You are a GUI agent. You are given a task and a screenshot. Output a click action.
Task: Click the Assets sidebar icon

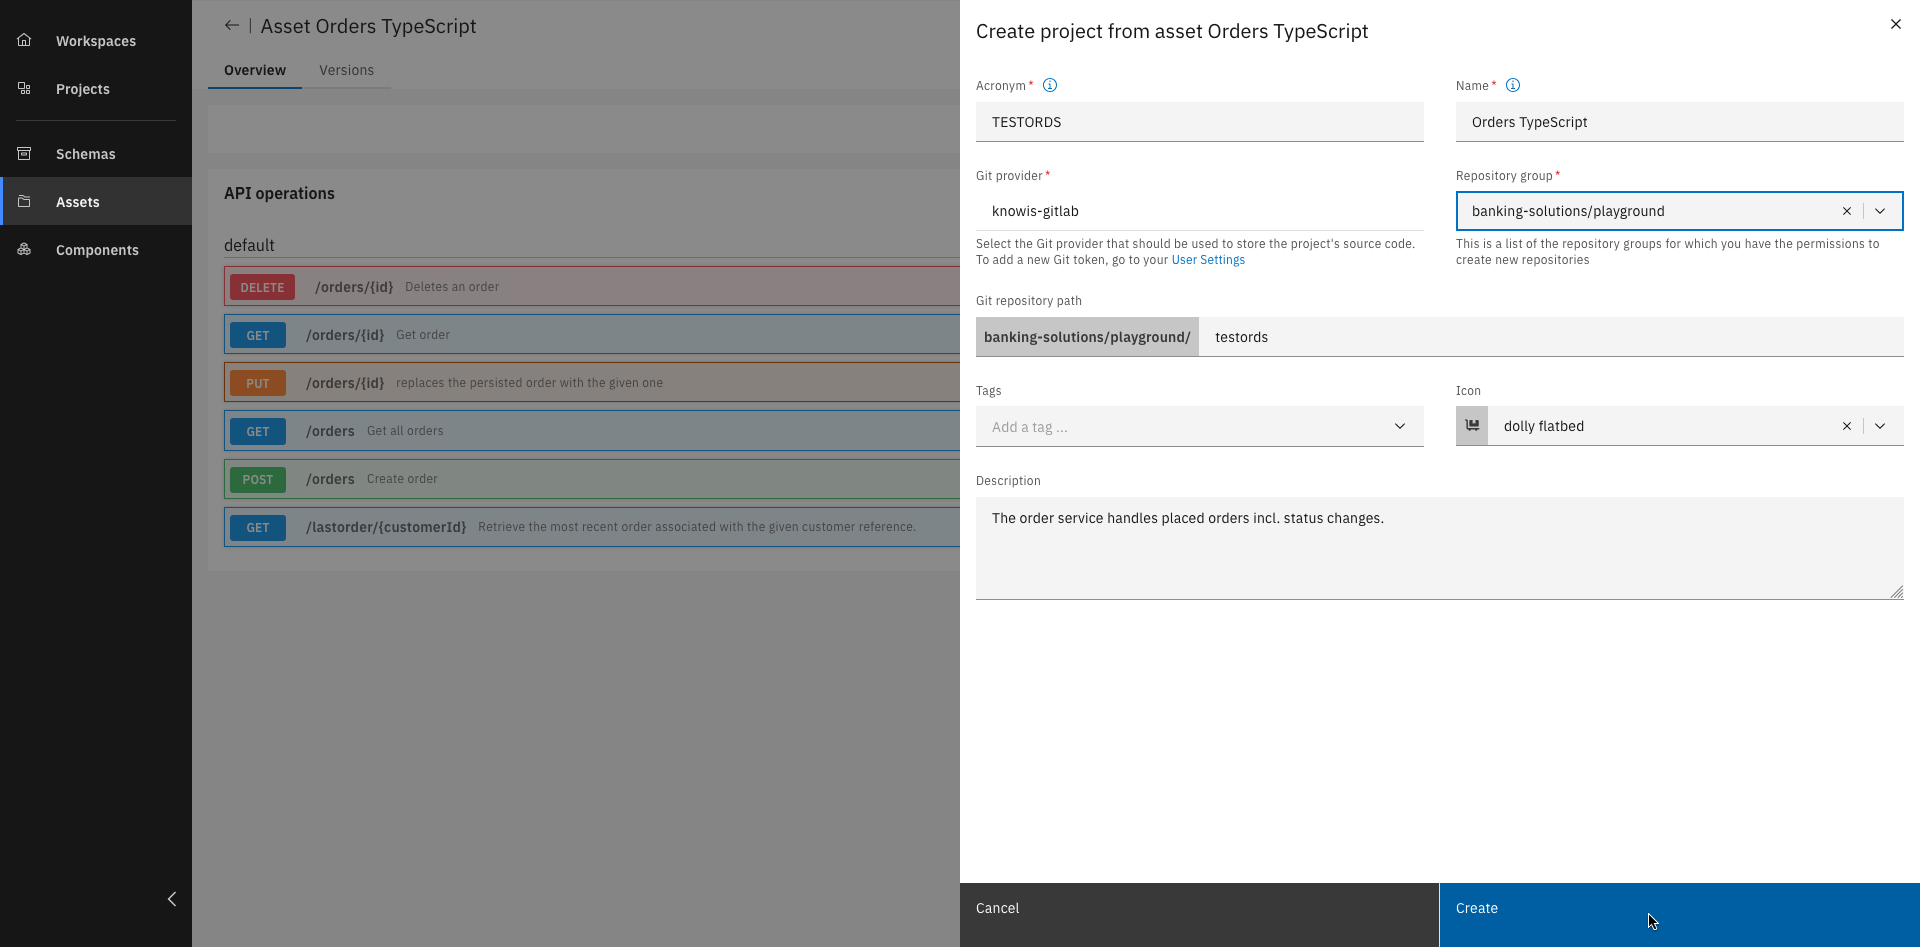point(23,201)
